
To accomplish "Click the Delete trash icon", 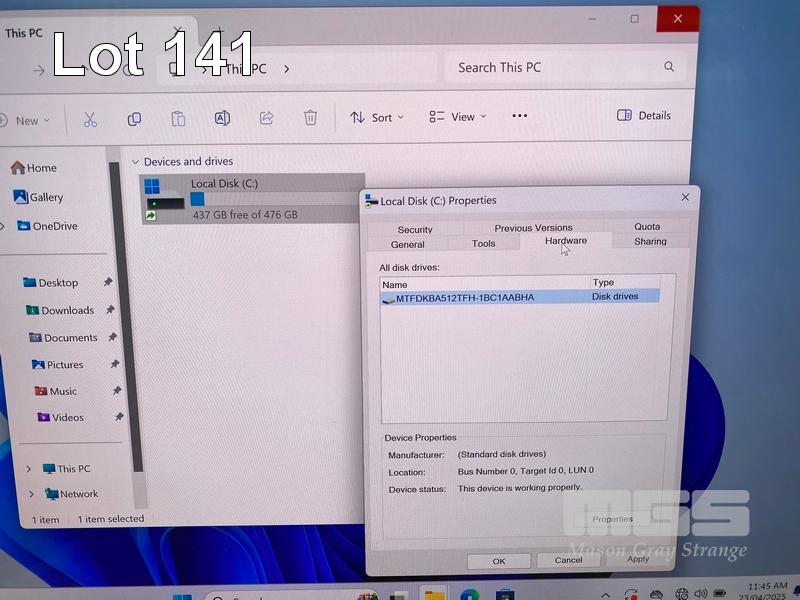I will (x=311, y=118).
